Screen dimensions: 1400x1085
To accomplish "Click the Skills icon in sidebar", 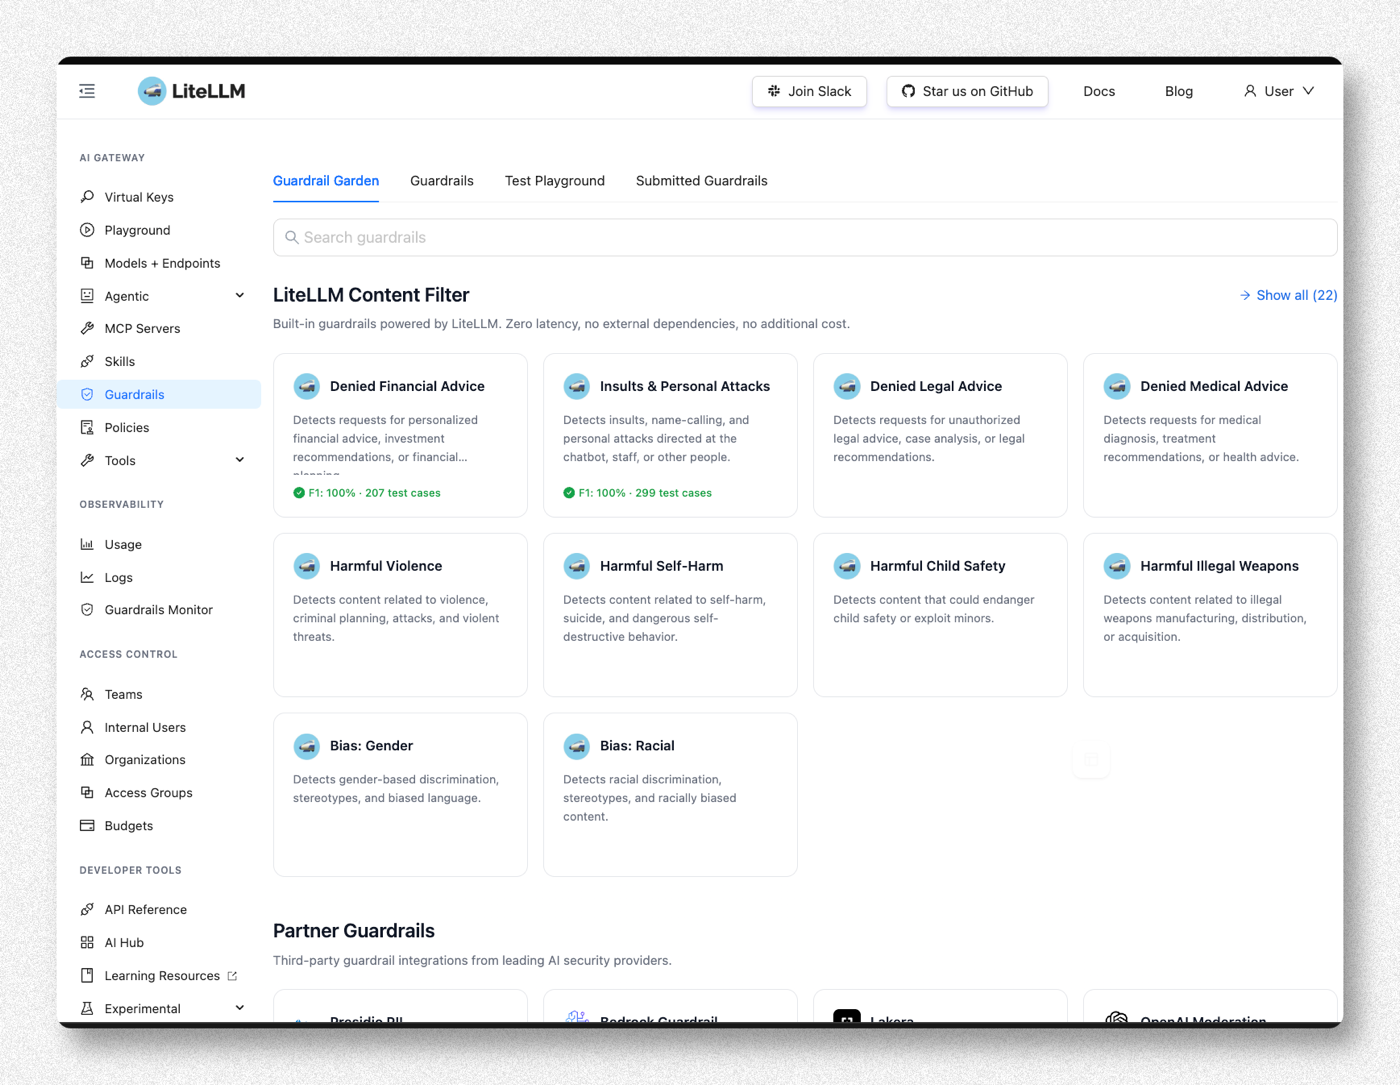I will (87, 361).
